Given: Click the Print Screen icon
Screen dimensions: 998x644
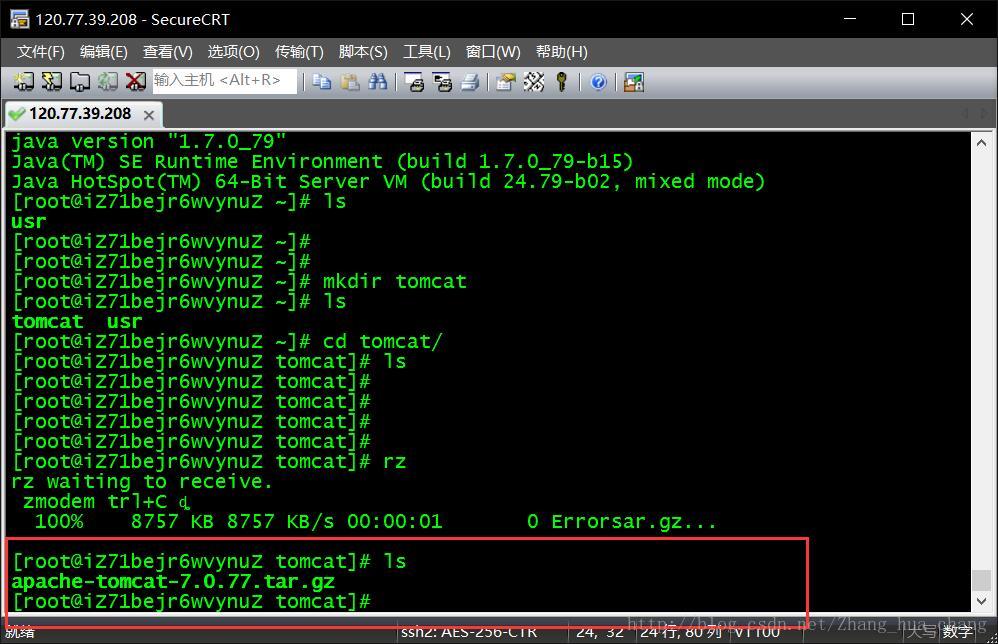Looking at the screenshot, I should pos(414,81).
